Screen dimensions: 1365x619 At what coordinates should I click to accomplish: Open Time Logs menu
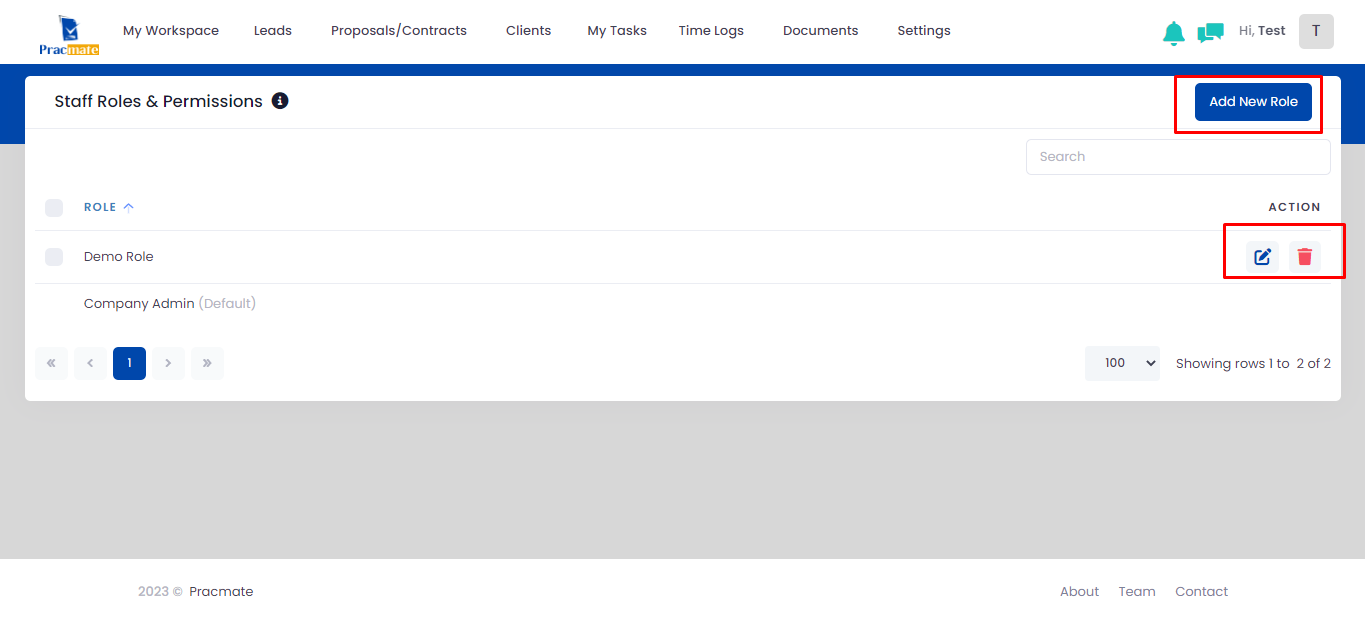711,31
